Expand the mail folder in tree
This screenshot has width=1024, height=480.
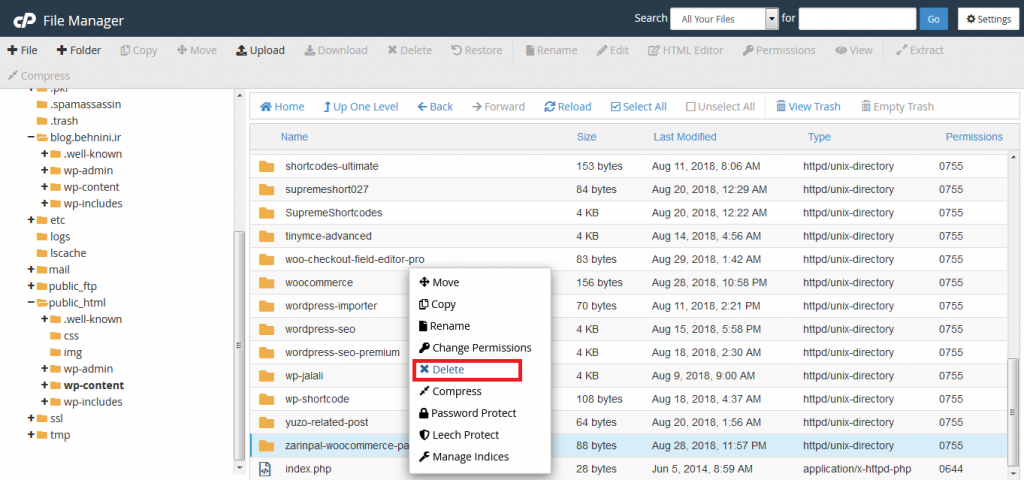coord(31,269)
